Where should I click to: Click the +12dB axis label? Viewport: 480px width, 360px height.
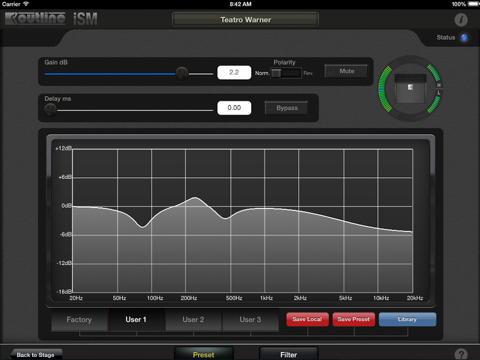(63, 148)
